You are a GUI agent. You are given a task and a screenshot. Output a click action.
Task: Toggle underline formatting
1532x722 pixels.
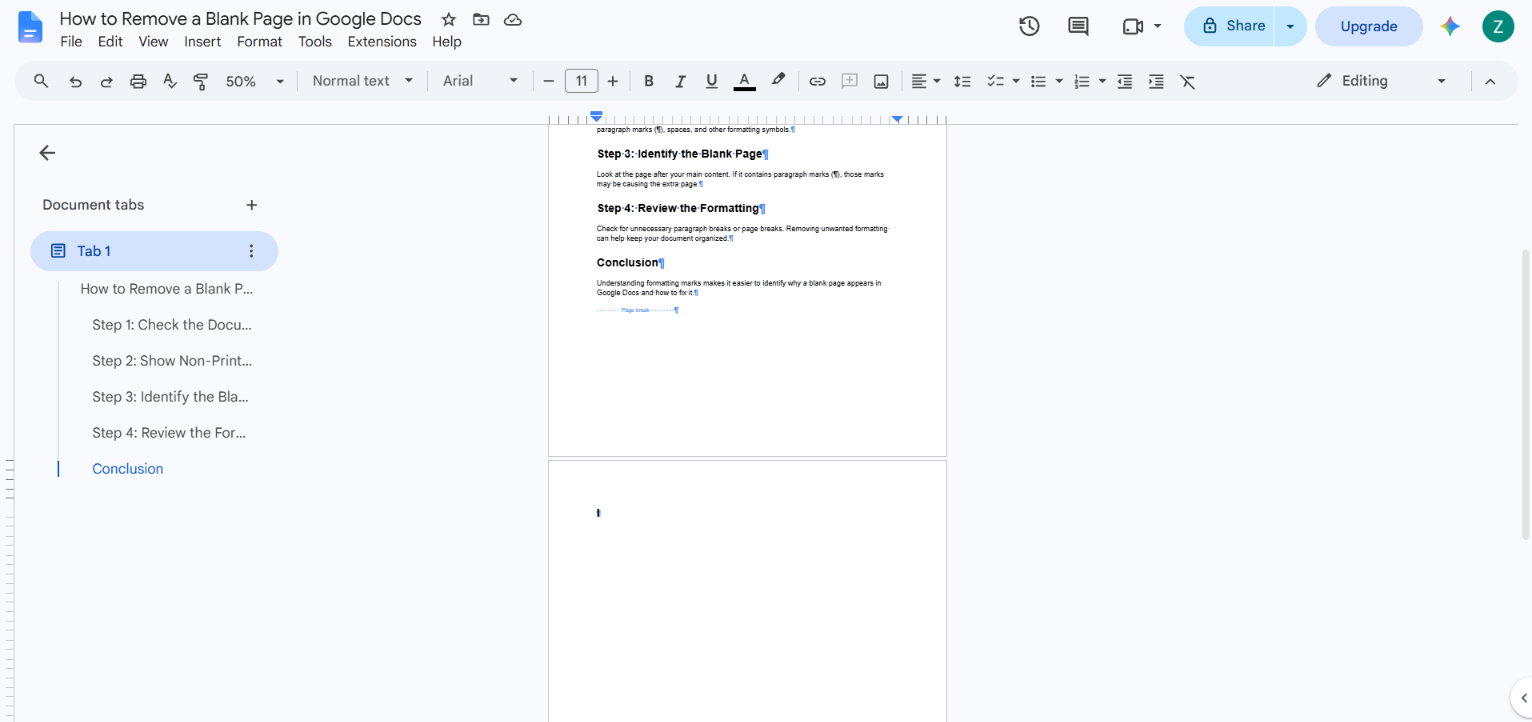tap(712, 81)
